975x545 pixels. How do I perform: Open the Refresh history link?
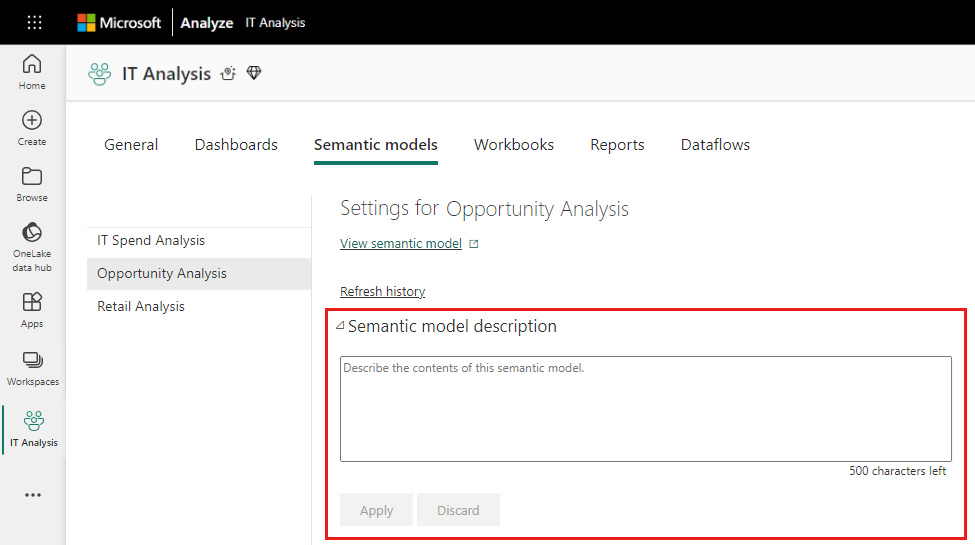(x=382, y=291)
